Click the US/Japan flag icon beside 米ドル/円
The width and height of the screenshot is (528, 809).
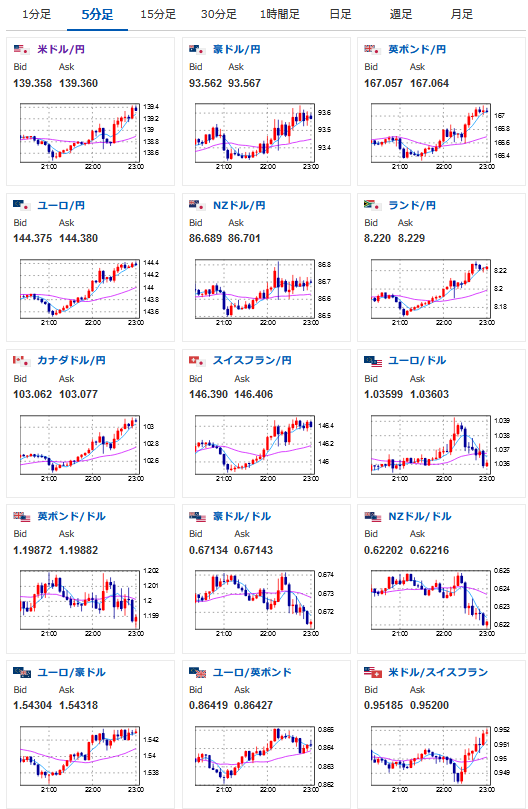tap(22, 50)
